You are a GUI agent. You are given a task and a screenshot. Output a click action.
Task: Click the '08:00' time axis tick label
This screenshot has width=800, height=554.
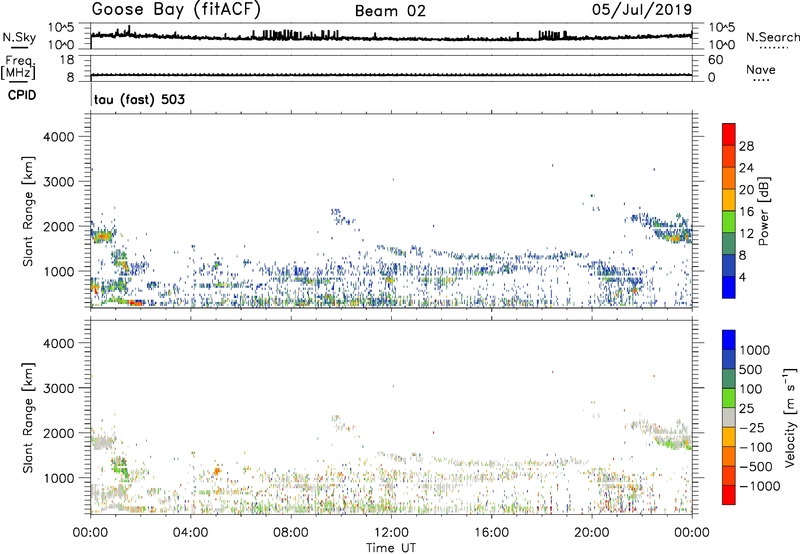click(x=291, y=533)
